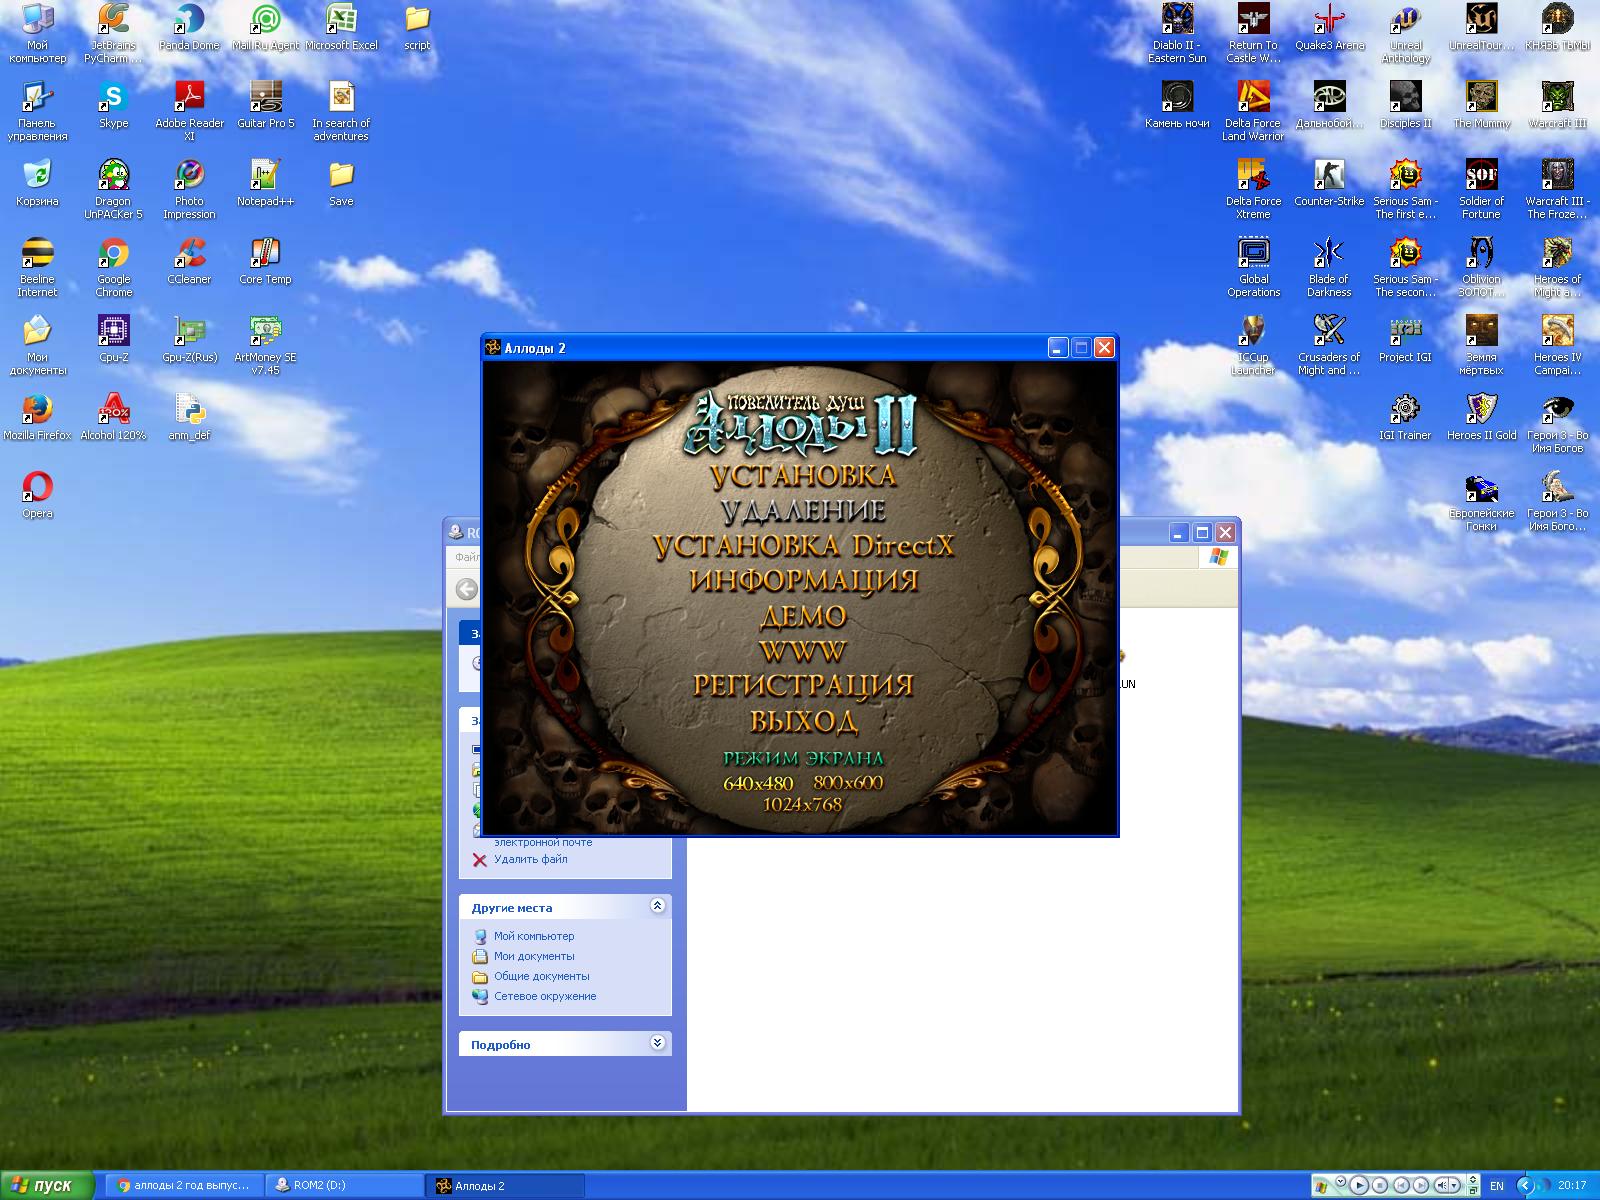This screenshot has width=1600, height=1200.
Task: Select Alcohol 120% desktop icon
Action: pyautogui.click(x=113, y=418)
